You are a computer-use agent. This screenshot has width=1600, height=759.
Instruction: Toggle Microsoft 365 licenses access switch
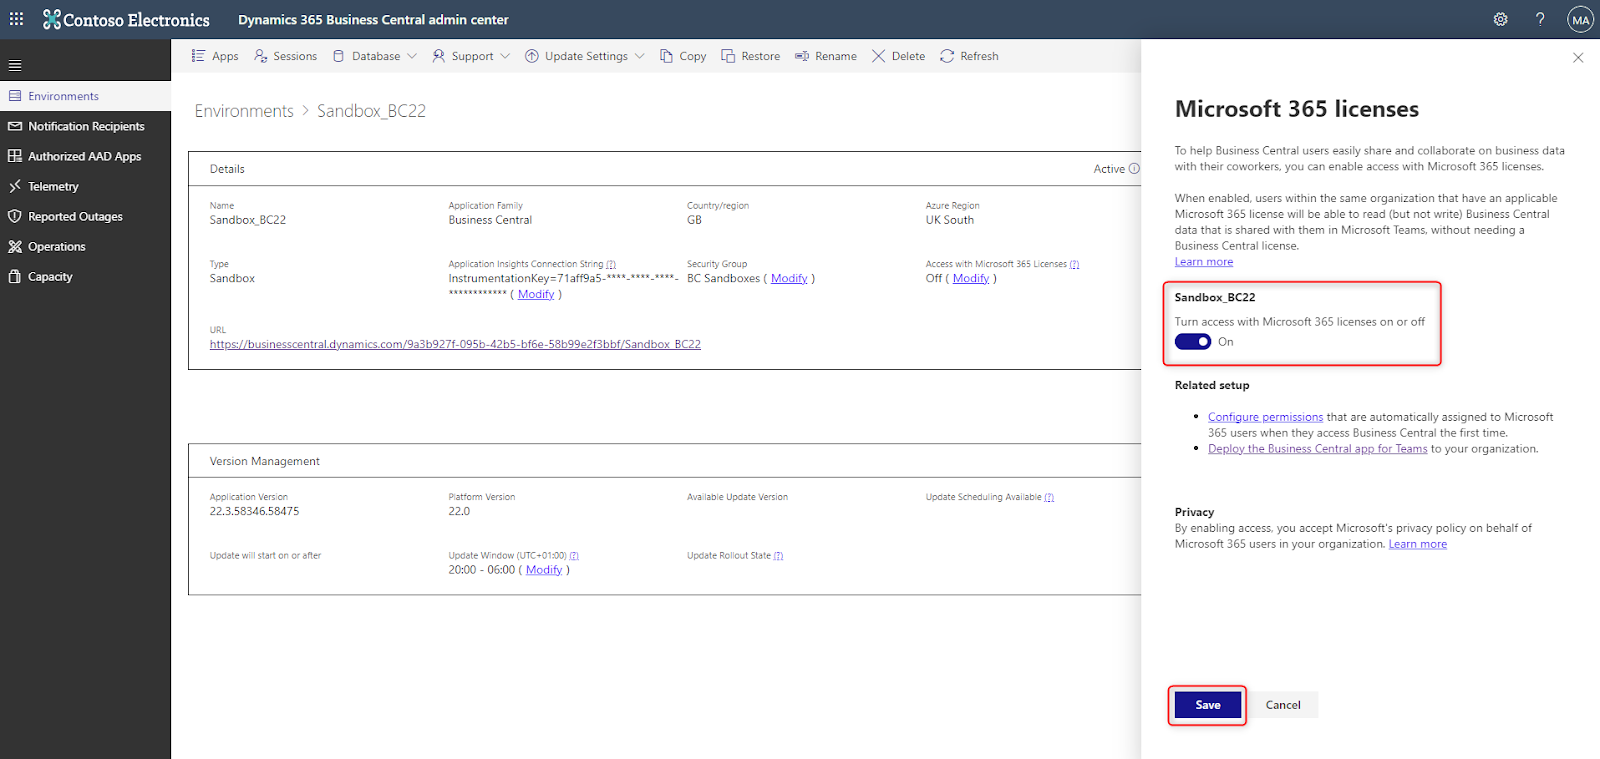pos(1193,342)
